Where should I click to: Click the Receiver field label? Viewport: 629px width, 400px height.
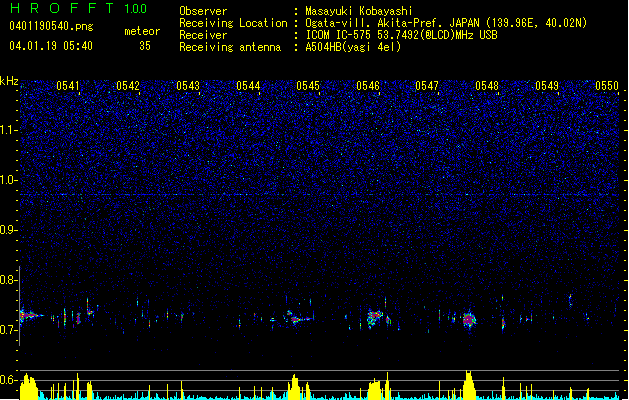tap(203, 35)
